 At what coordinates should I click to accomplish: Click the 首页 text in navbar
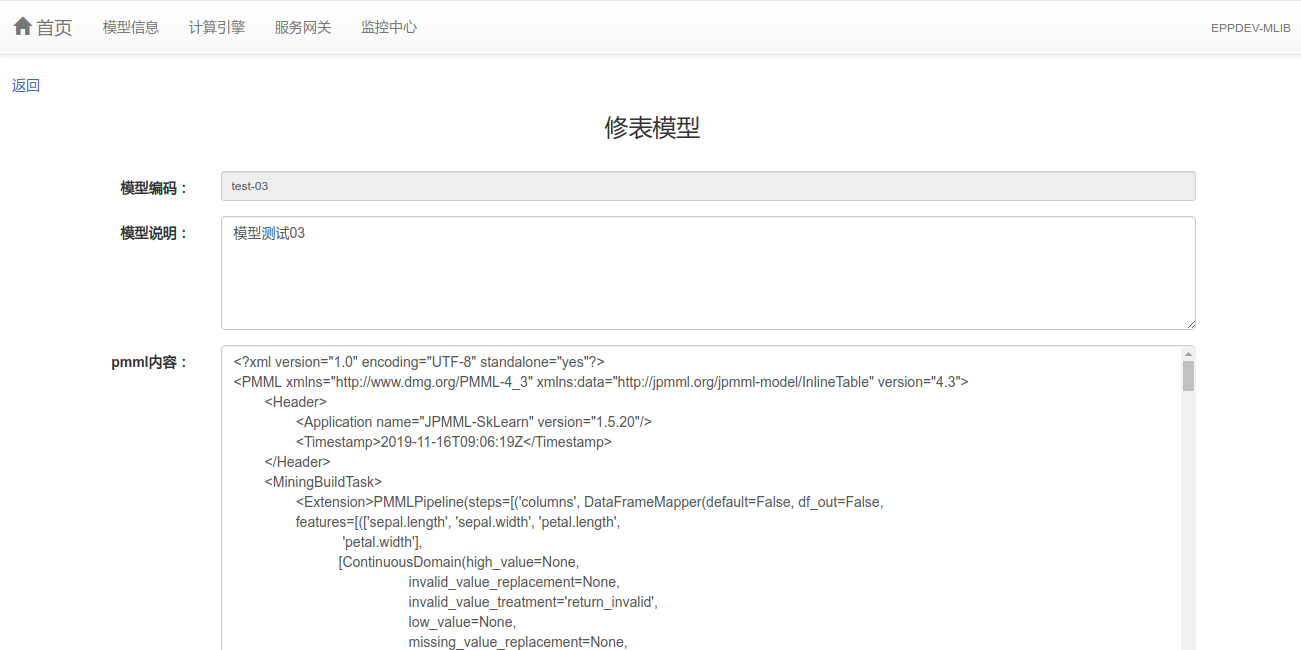click(54, 28)
